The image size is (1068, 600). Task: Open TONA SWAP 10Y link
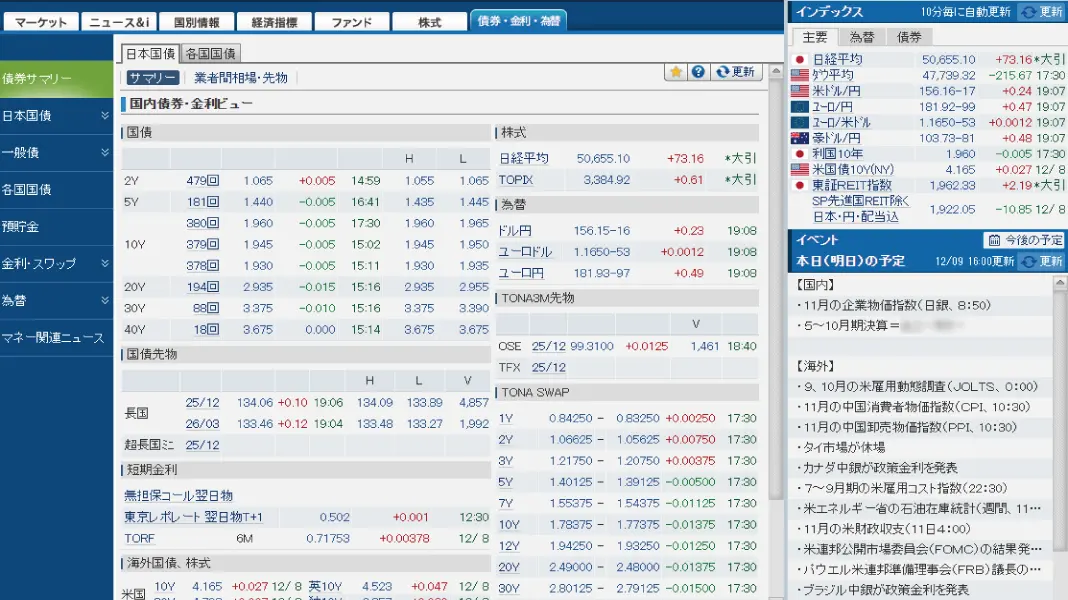click(509, 524)
